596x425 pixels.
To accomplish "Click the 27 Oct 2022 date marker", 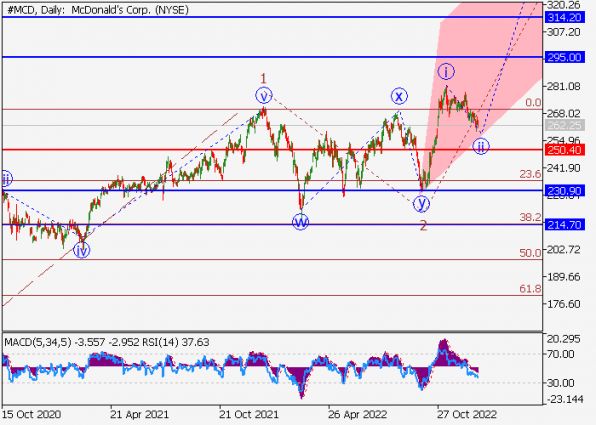I will pos(466,414).
